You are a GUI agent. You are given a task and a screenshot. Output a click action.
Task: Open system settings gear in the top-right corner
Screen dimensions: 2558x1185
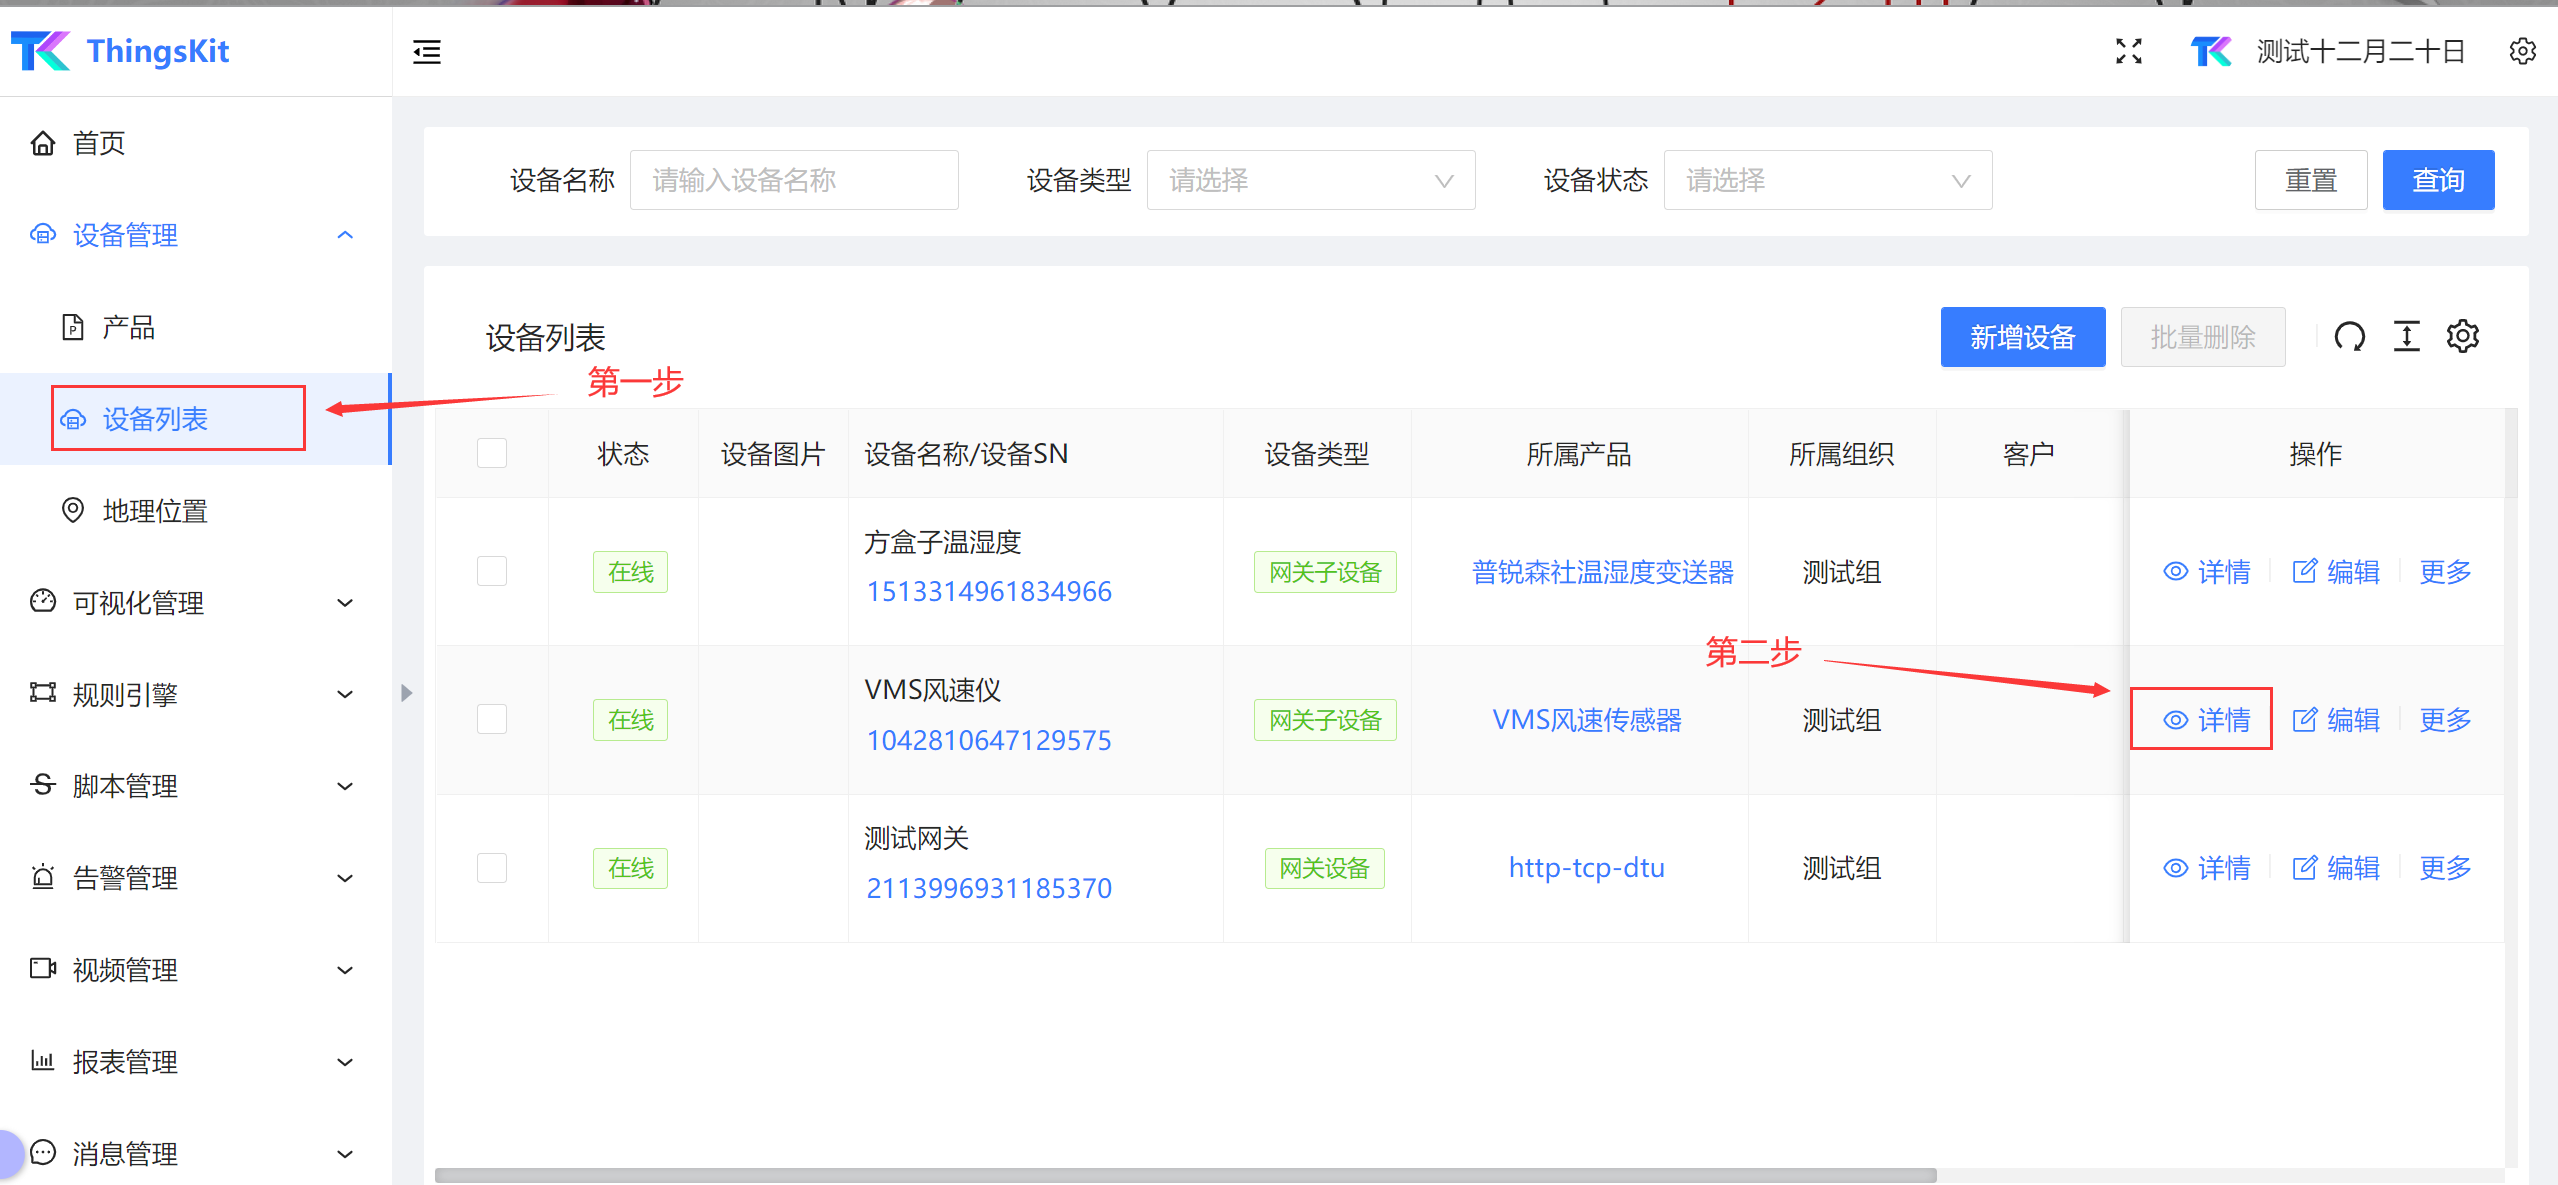point(2522,51)
